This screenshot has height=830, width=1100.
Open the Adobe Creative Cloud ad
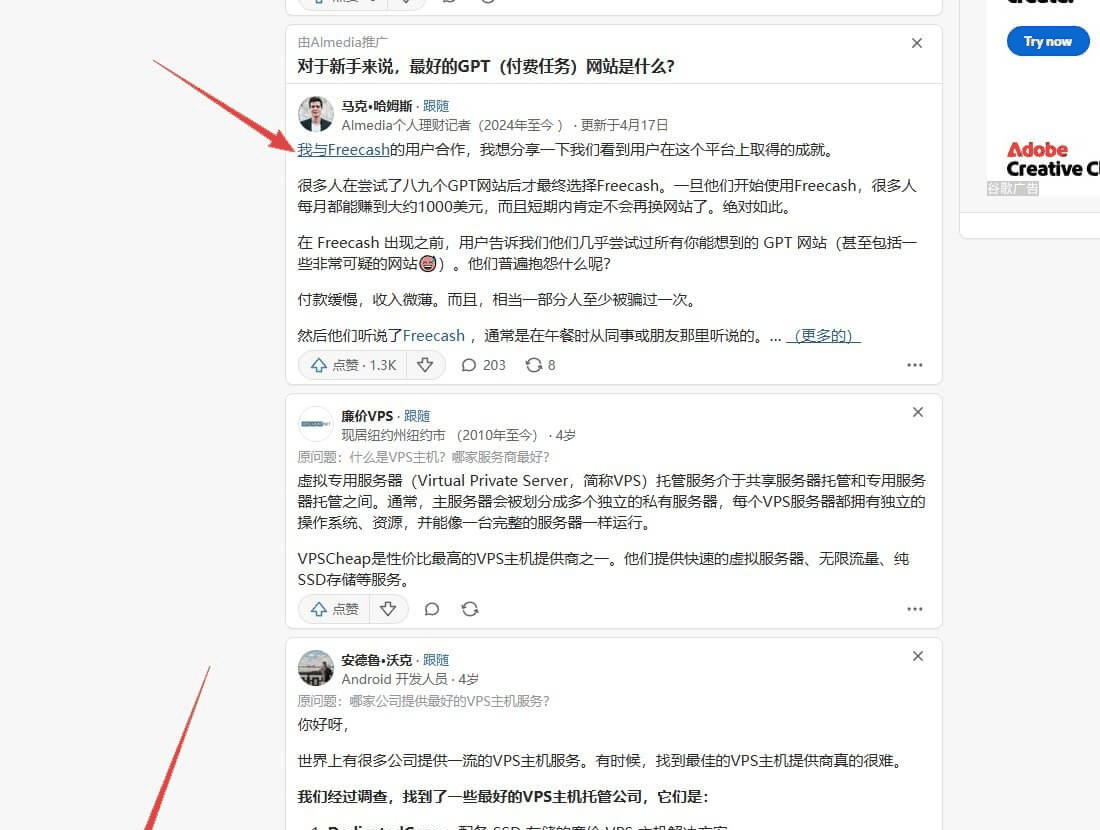(x=1052, y=159)
